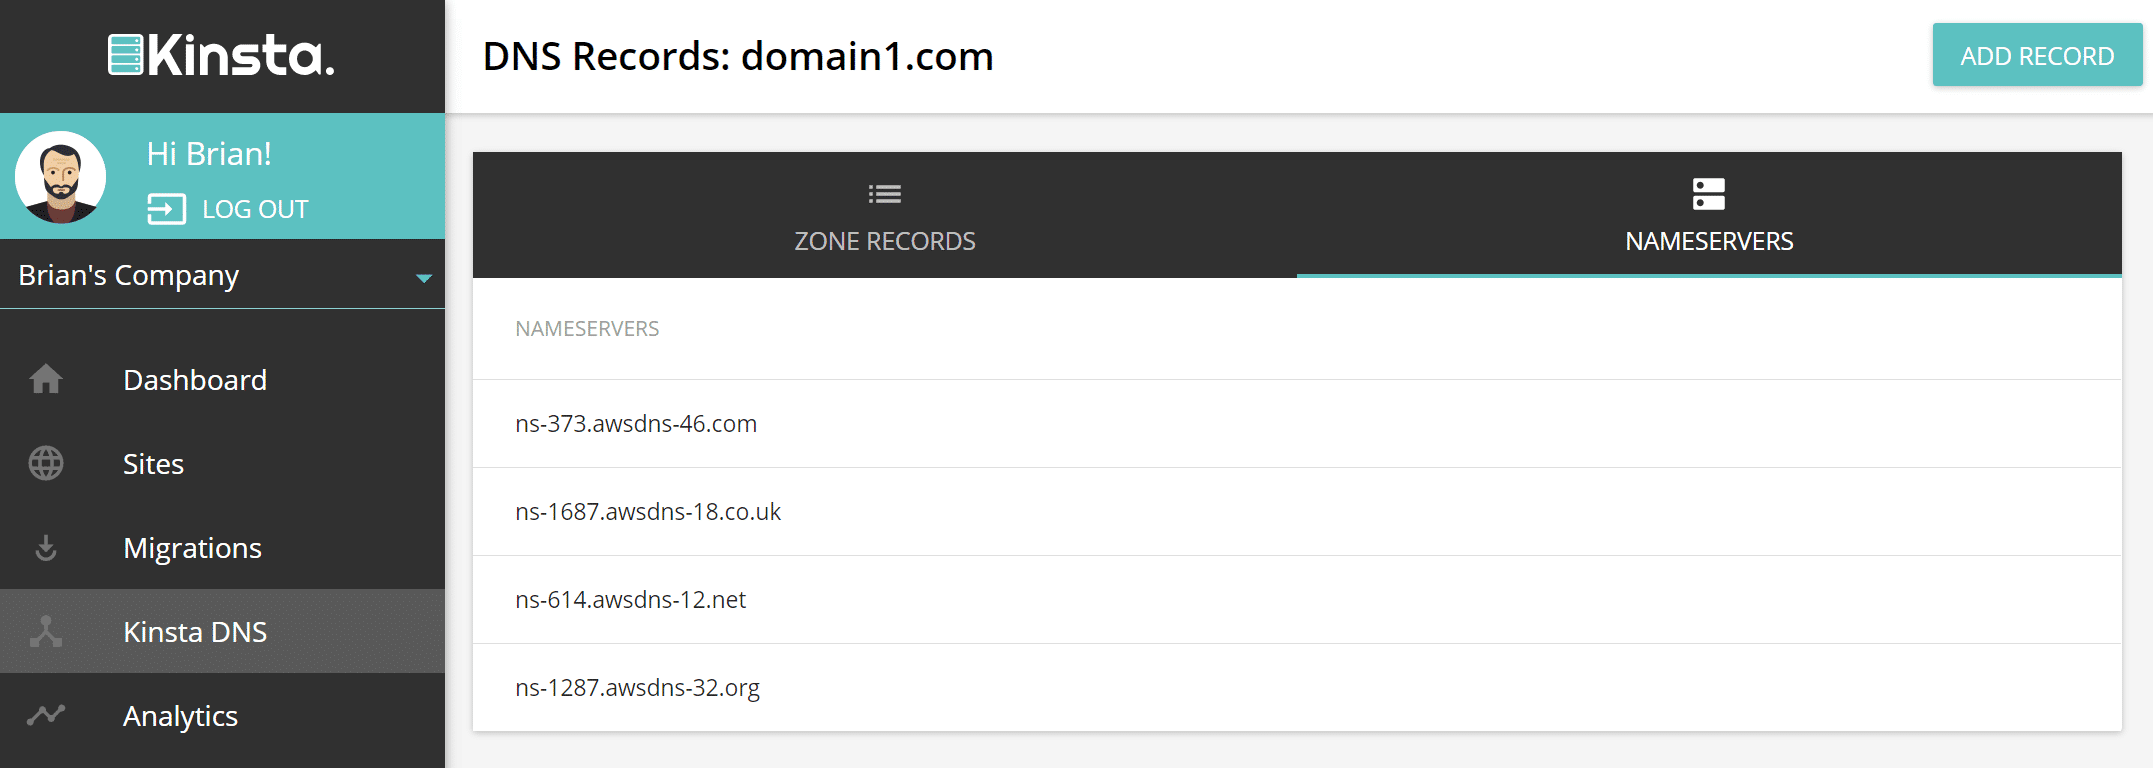The image size is (2153, 768).
Task: Open the Migrations menu item
Action: (x=222, y=547)
